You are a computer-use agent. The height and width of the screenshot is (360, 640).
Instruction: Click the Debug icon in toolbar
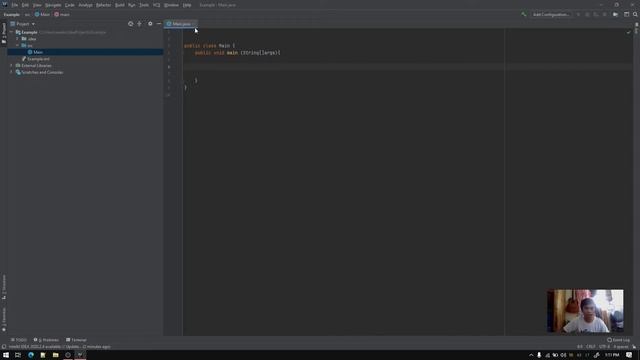587,15
